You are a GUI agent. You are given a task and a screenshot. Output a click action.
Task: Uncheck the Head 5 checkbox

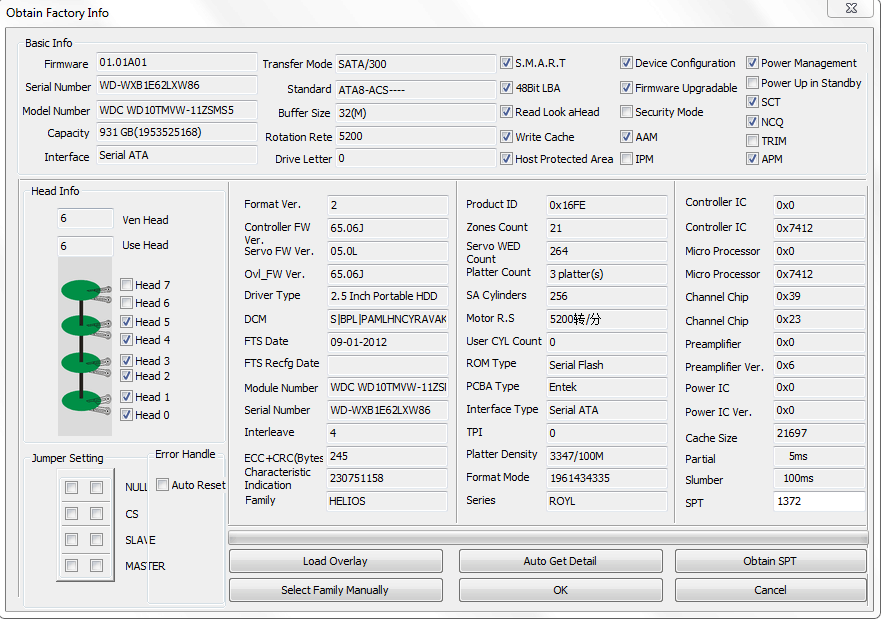[x=127, y=322]
